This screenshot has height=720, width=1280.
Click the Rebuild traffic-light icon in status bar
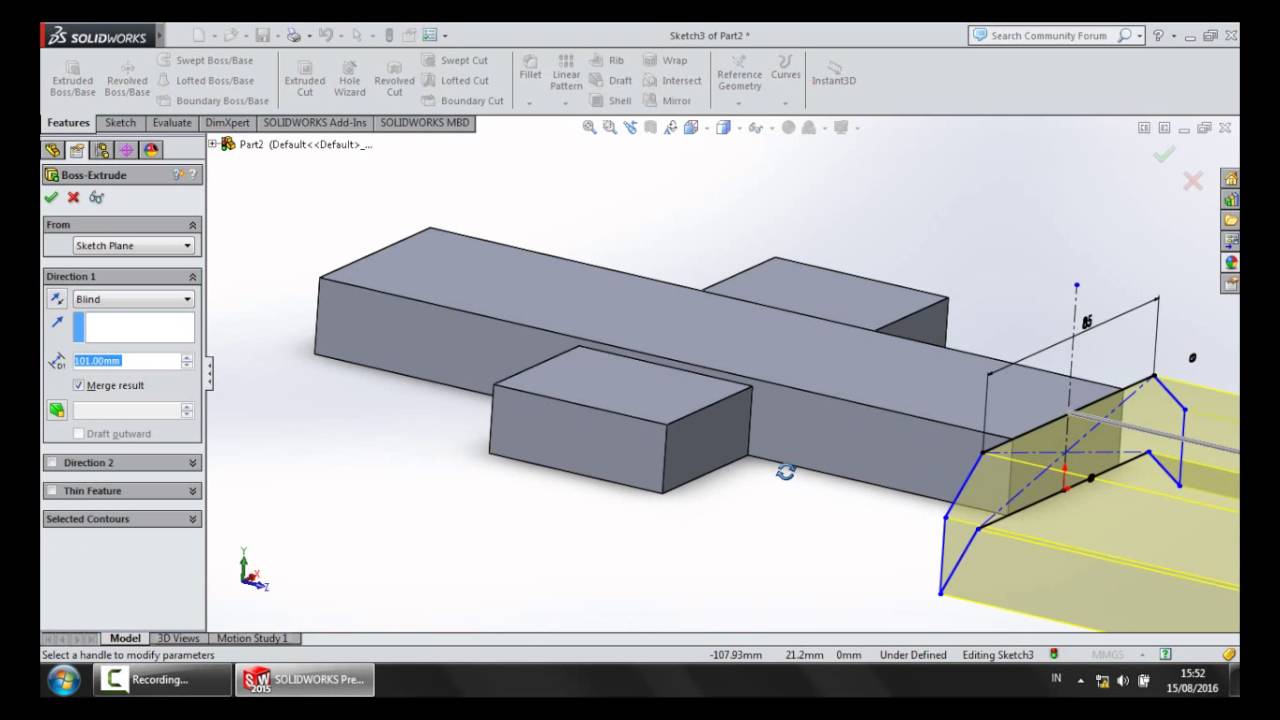click(1054, 654)
